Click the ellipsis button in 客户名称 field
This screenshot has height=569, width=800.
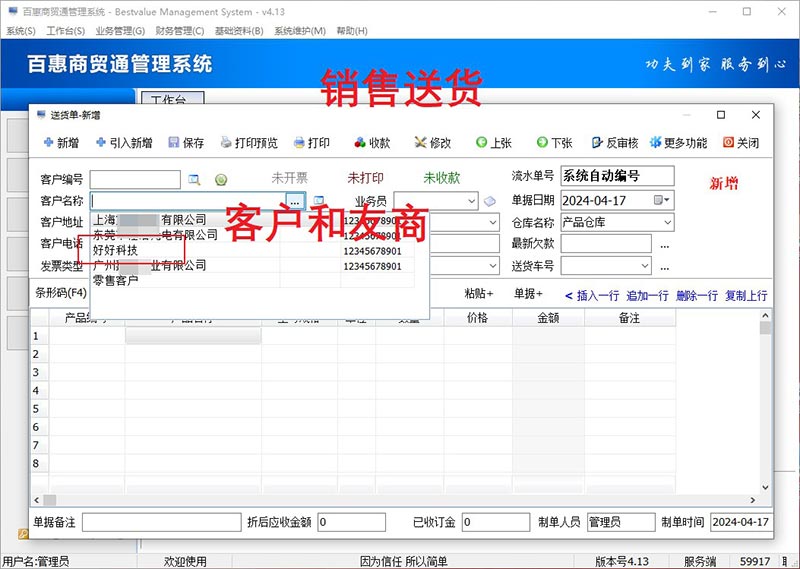[295, 201]
